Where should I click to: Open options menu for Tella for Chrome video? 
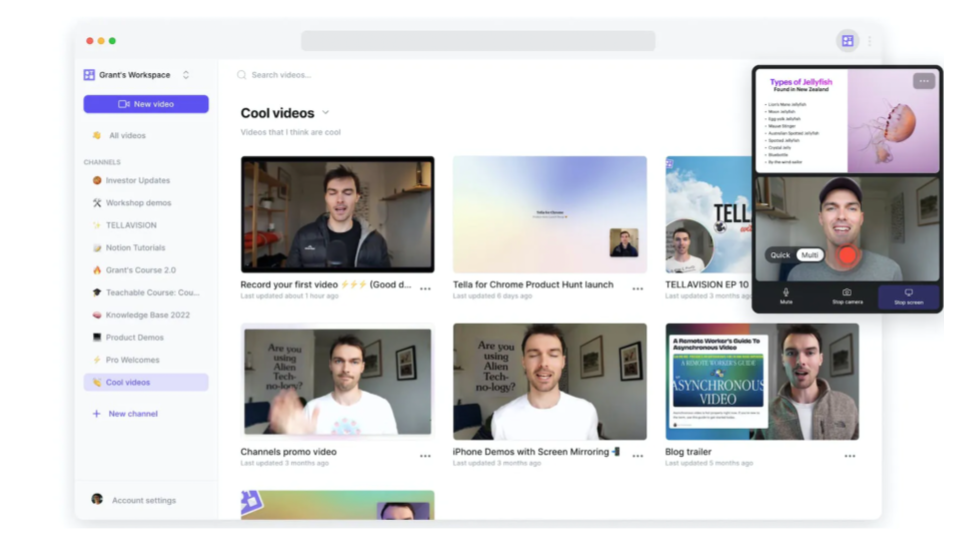tap(638, 289)
